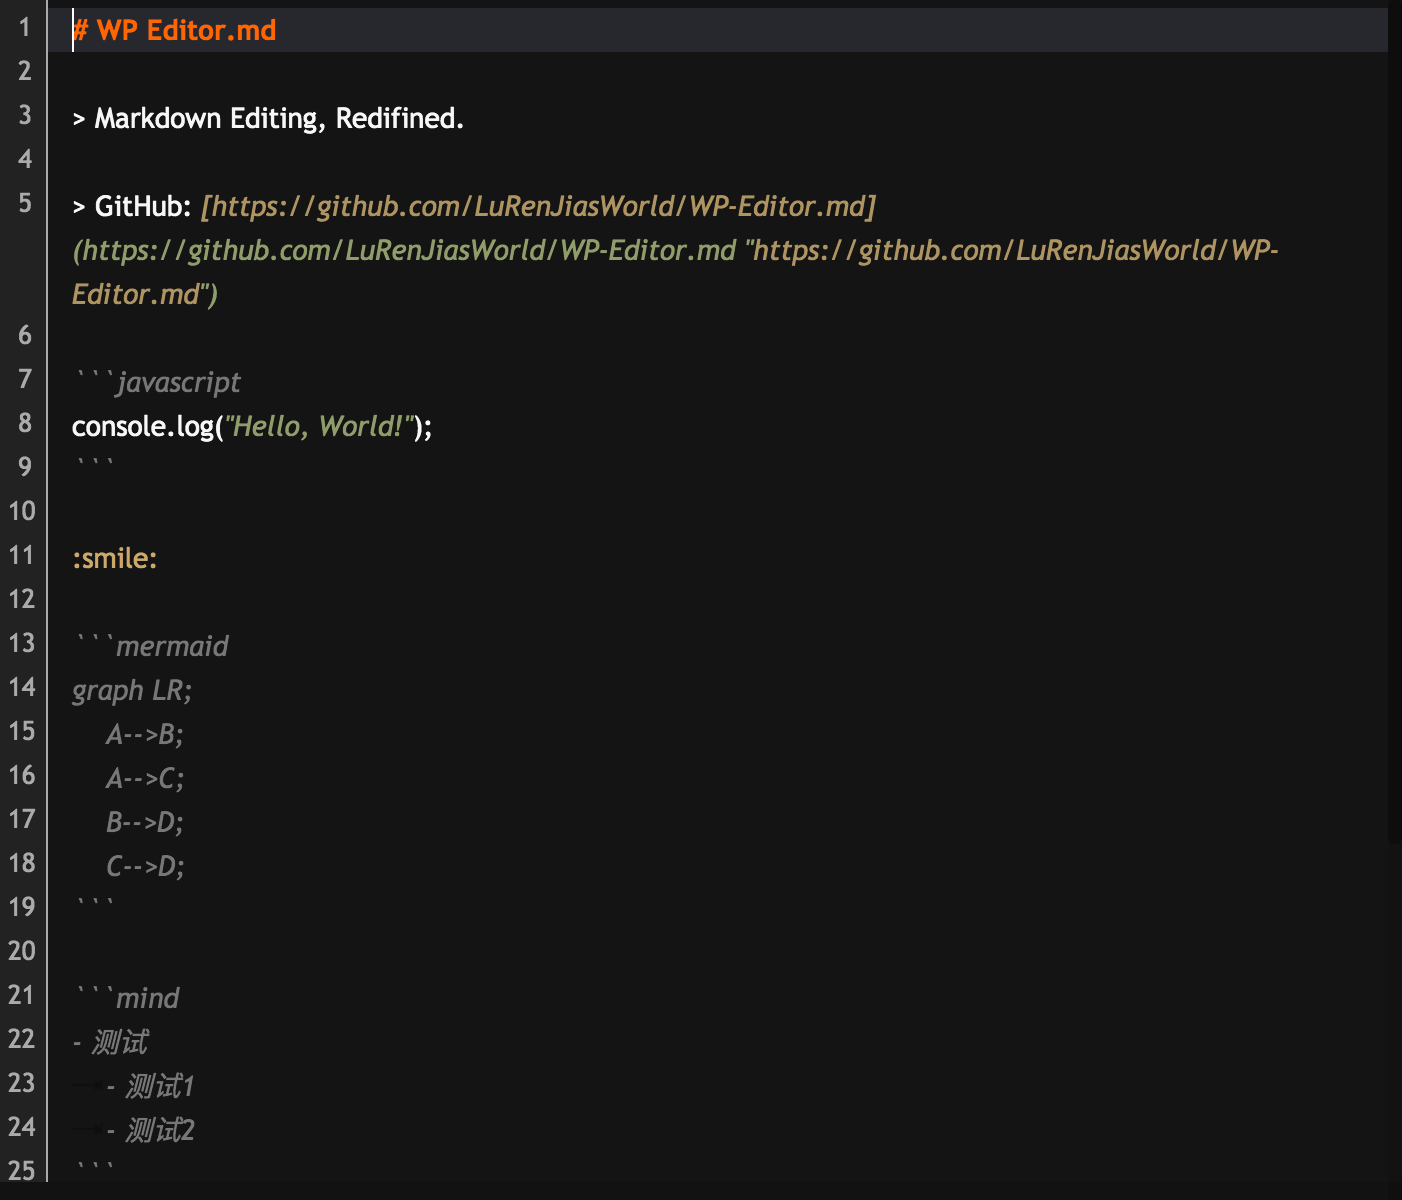Click line number 14 in the gutter
This screenshot has height=1200, width=1402.
(22, 687)
